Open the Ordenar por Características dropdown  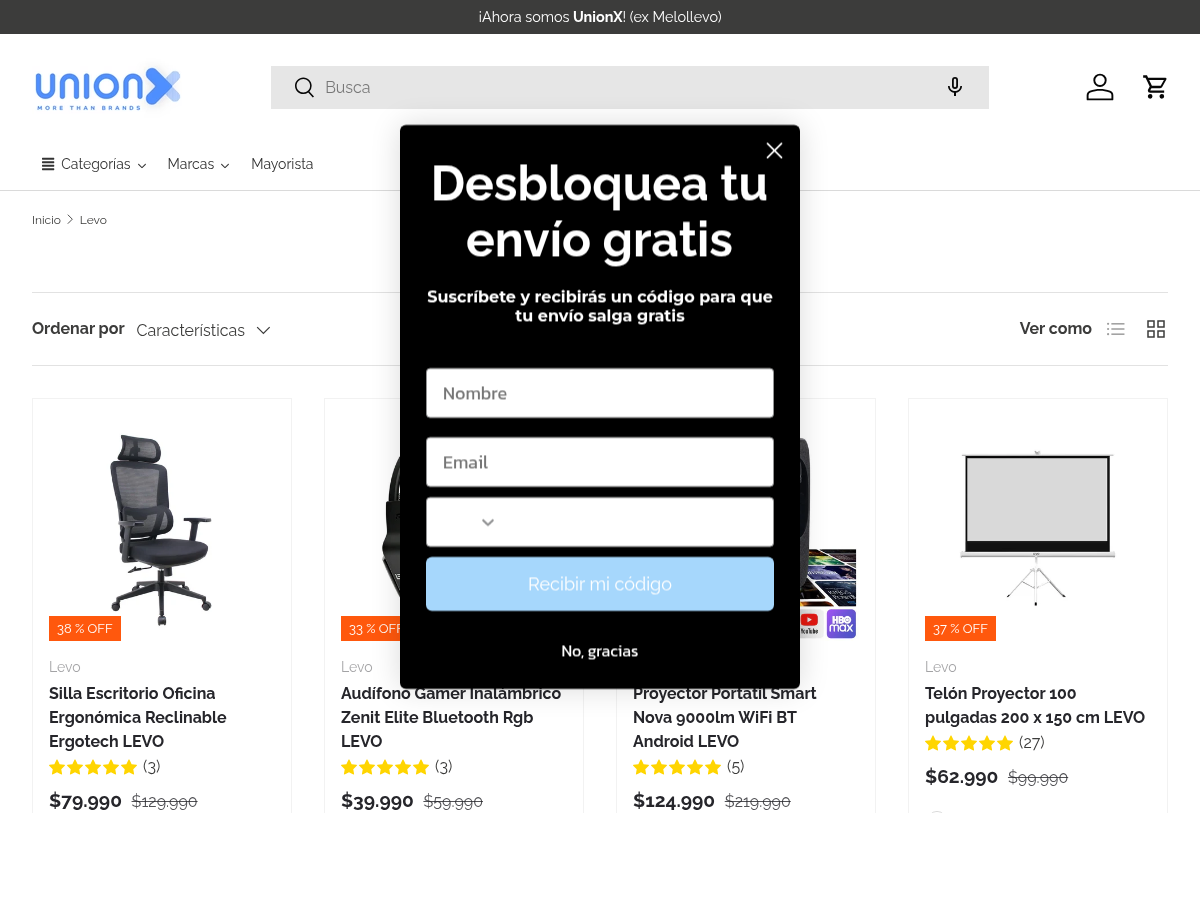click(x=204, y=330)
